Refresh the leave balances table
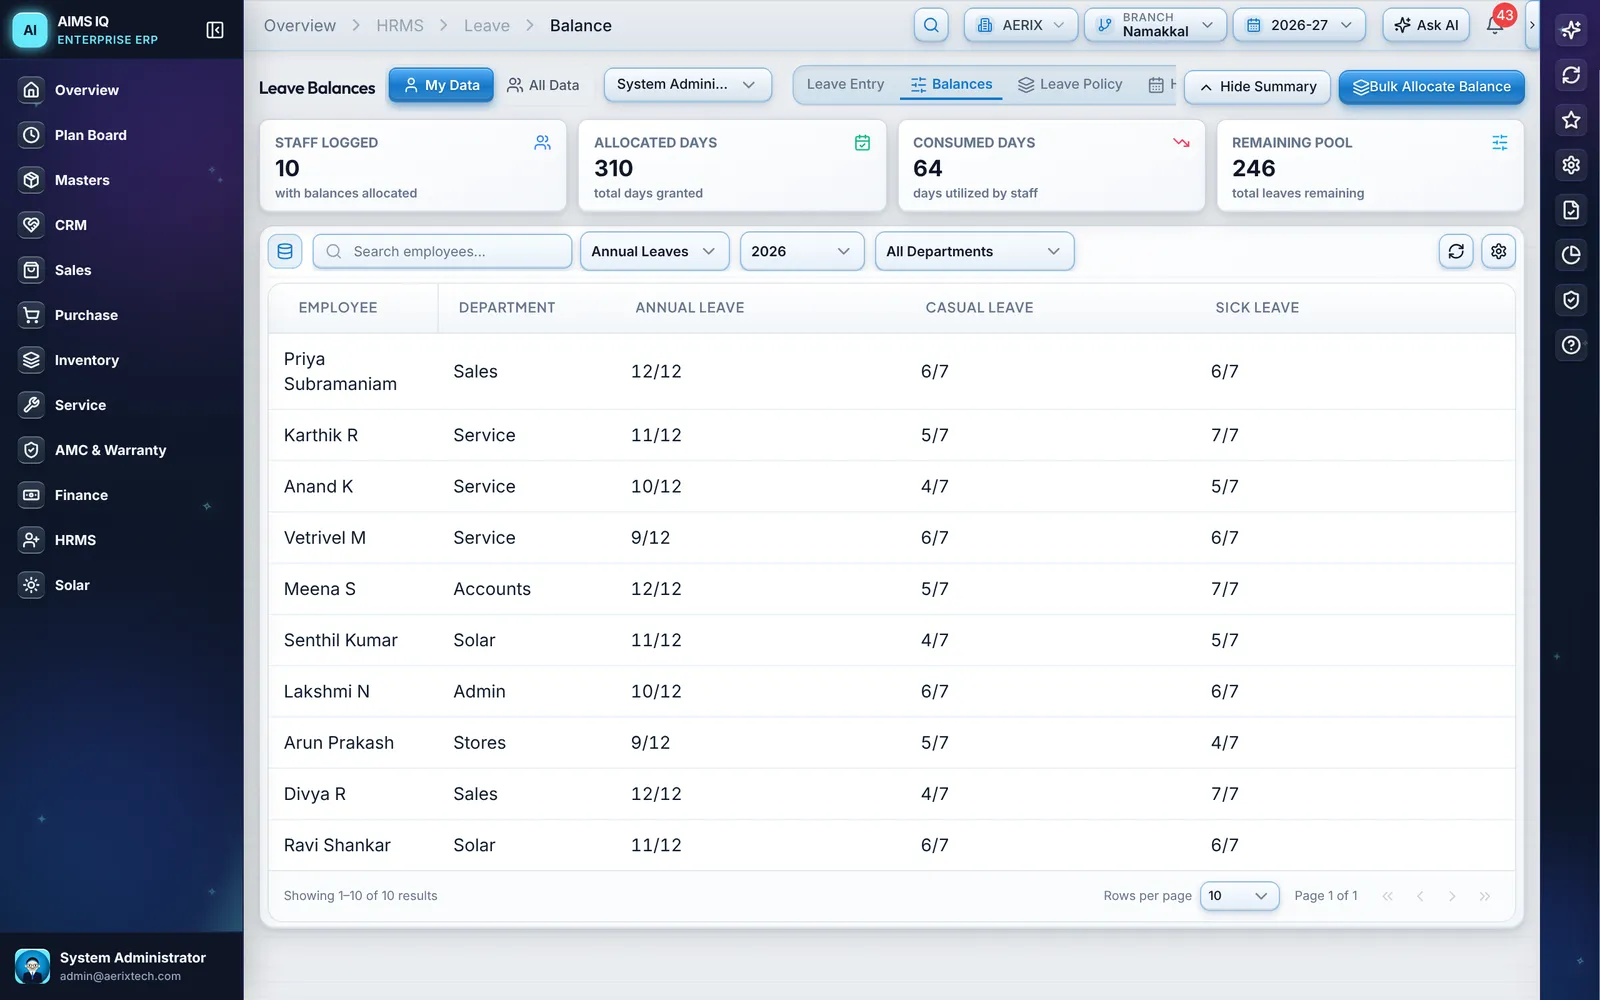The width and height of the screenshot is (1600, 1000). (x=1456, y=251)
